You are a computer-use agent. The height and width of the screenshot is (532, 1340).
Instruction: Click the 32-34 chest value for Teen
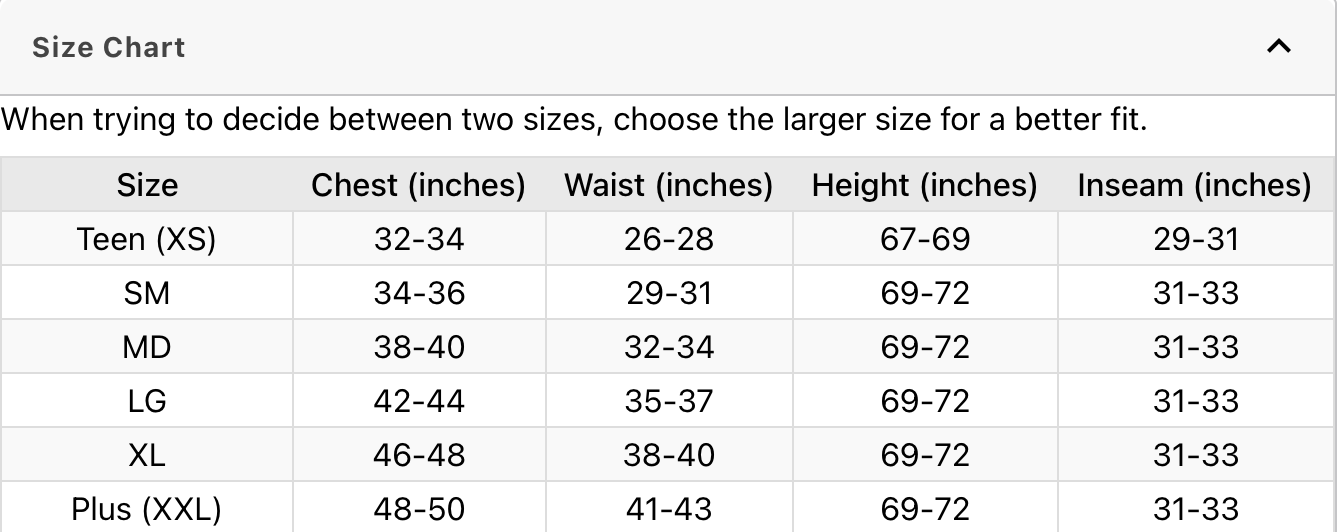click(x=419, y=239)
